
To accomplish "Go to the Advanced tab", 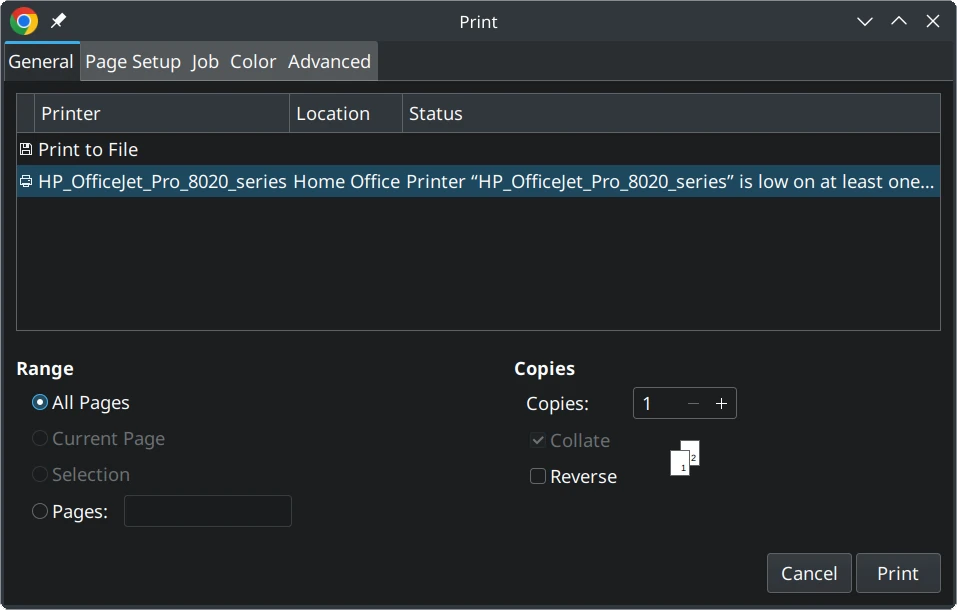I will 329,61.
